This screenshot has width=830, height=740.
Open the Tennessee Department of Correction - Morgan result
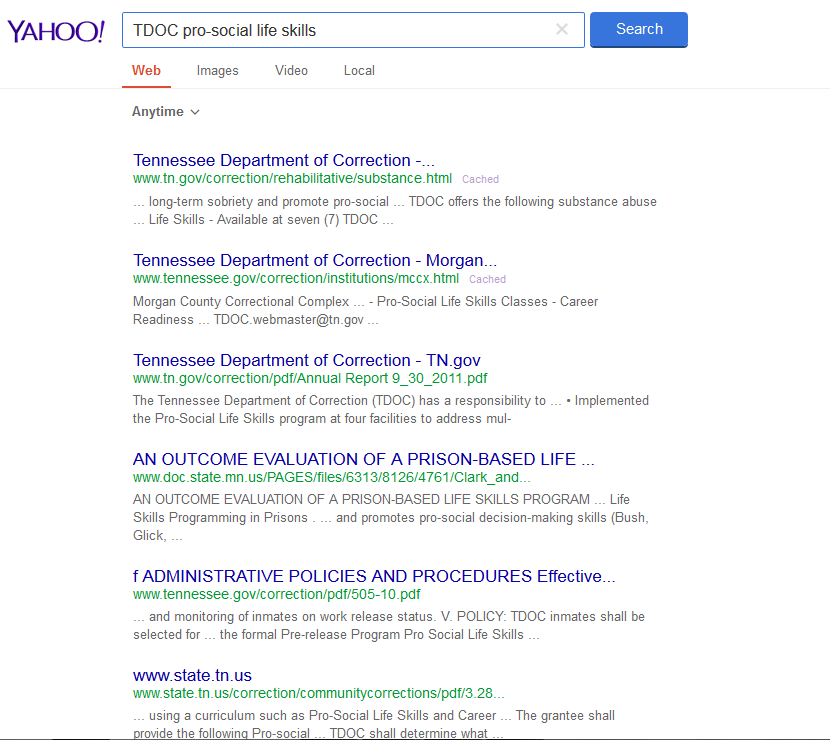[315, 260]
